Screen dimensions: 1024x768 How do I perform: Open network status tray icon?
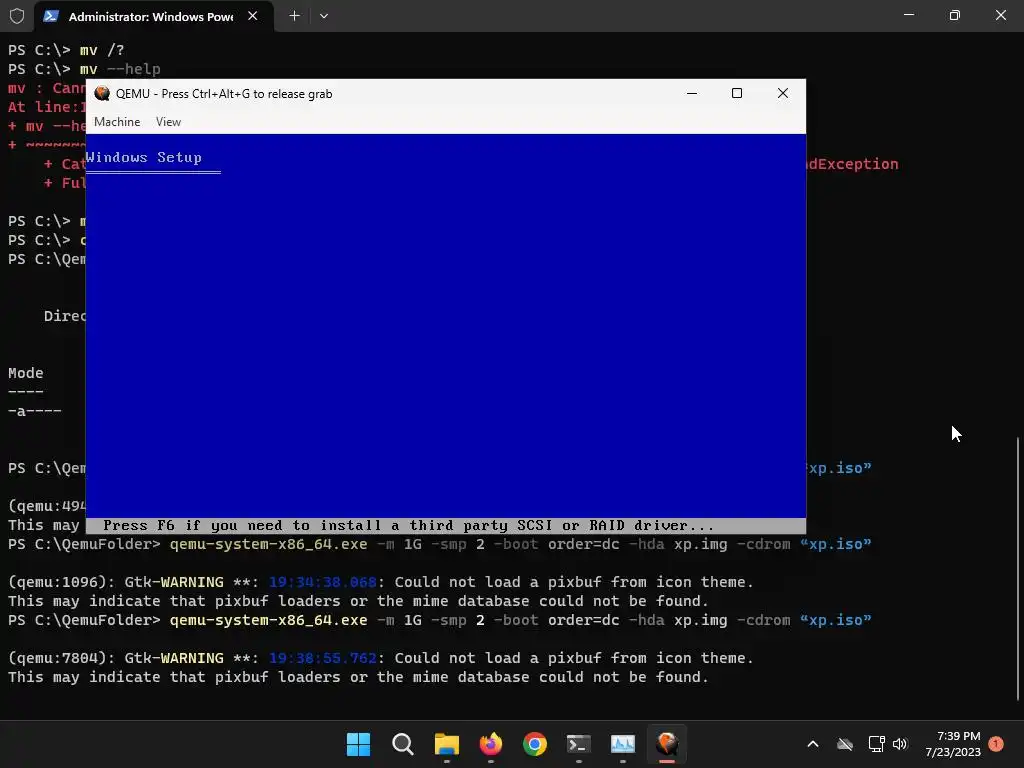876,744
